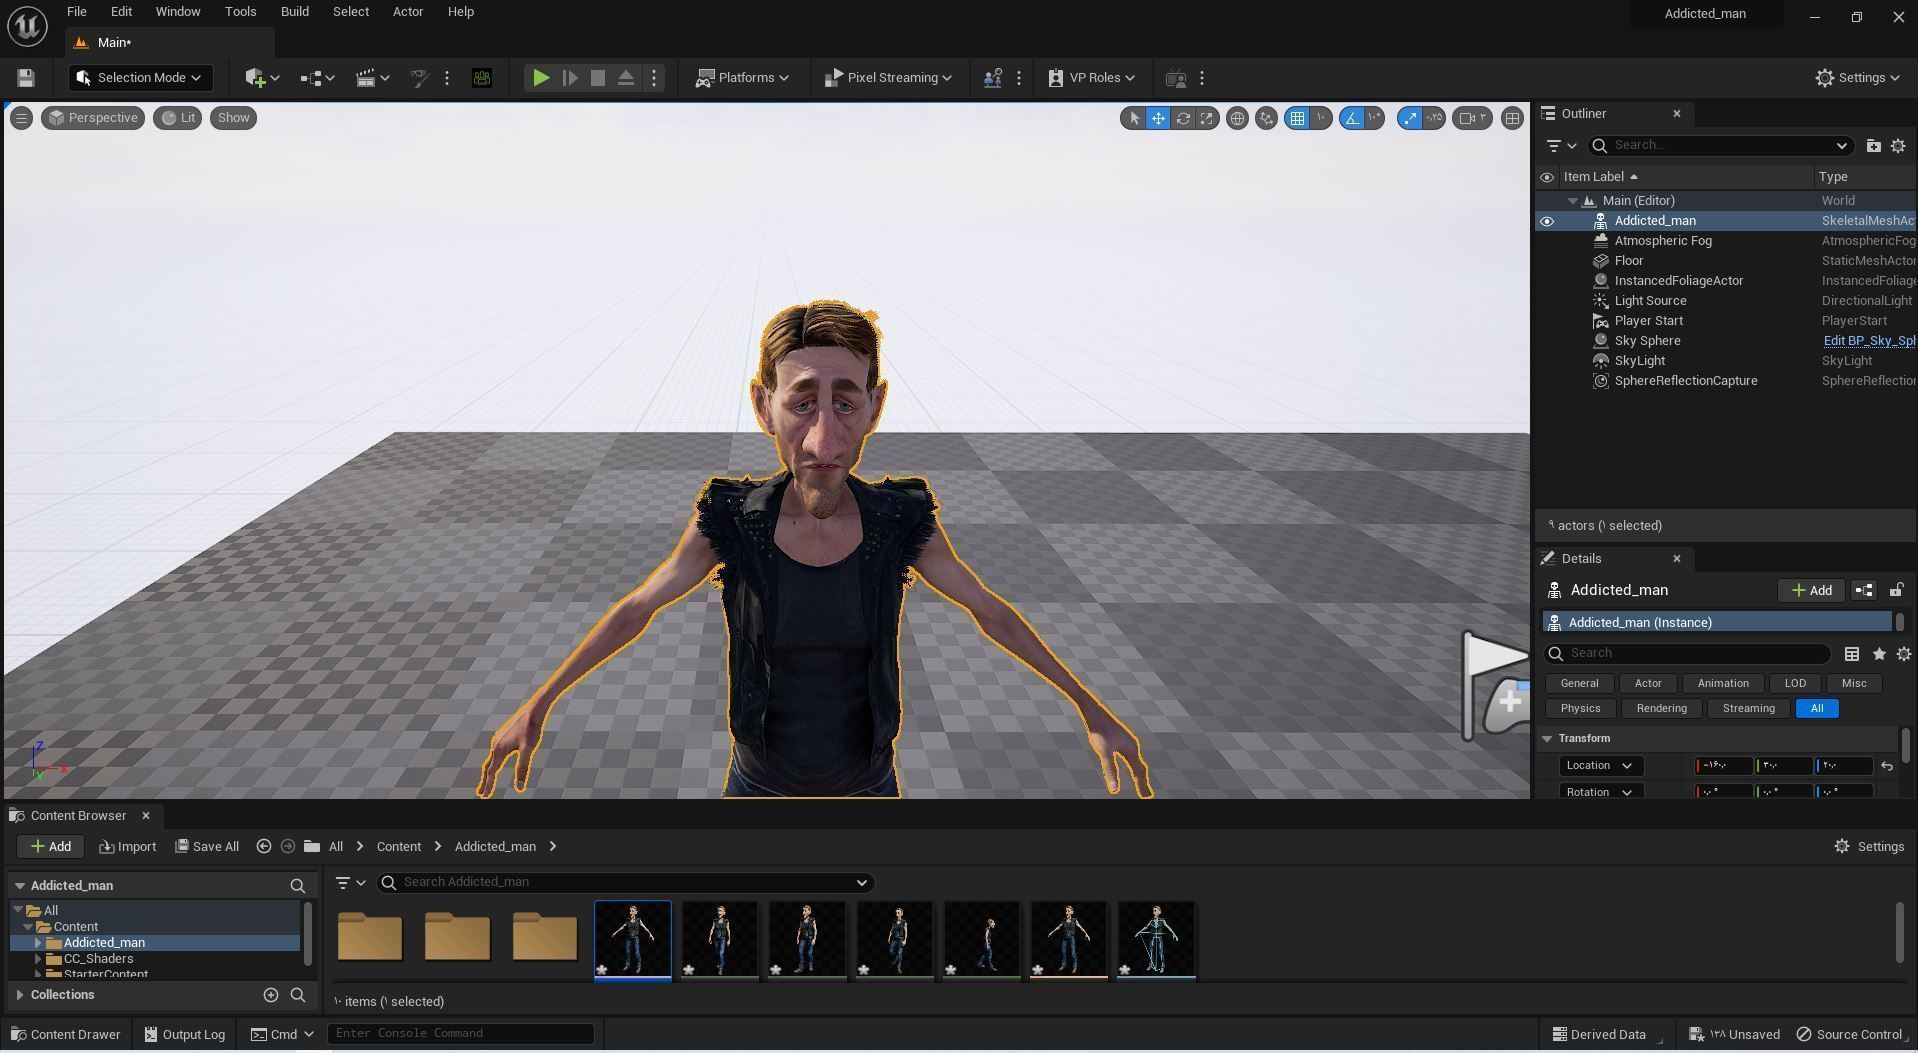Focus the Enter Console Command field
This screenshot has width=1918, height=1053.
[x=461, y=1034]
